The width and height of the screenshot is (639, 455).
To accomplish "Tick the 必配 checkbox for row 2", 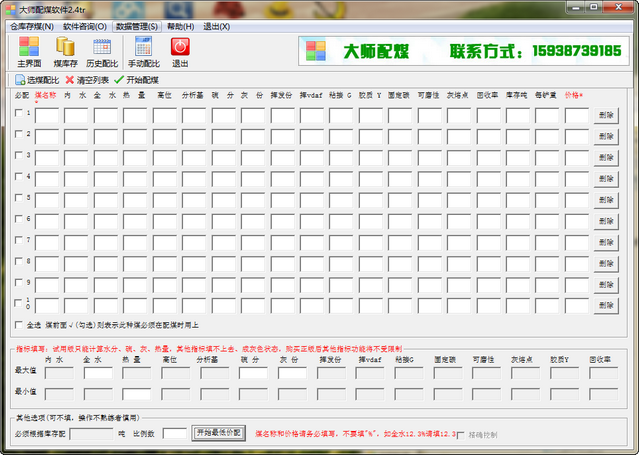I will click(x=19, y=134).
